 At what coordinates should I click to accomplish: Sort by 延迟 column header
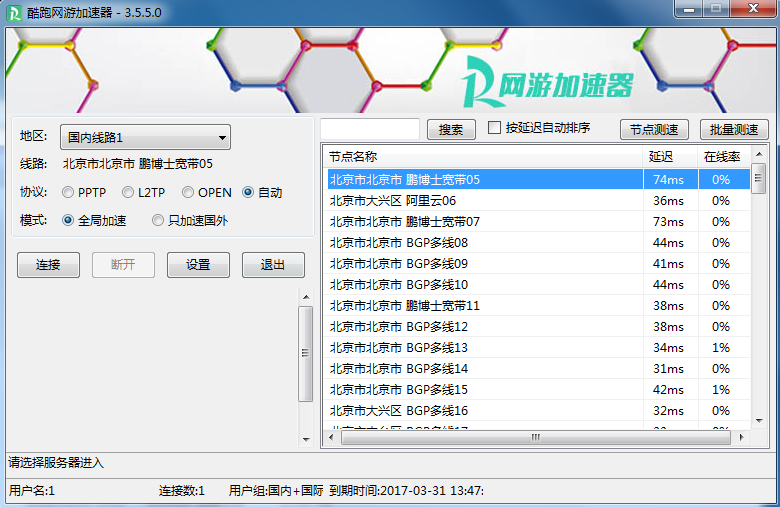pyautogui.click(x=670, y=157)
